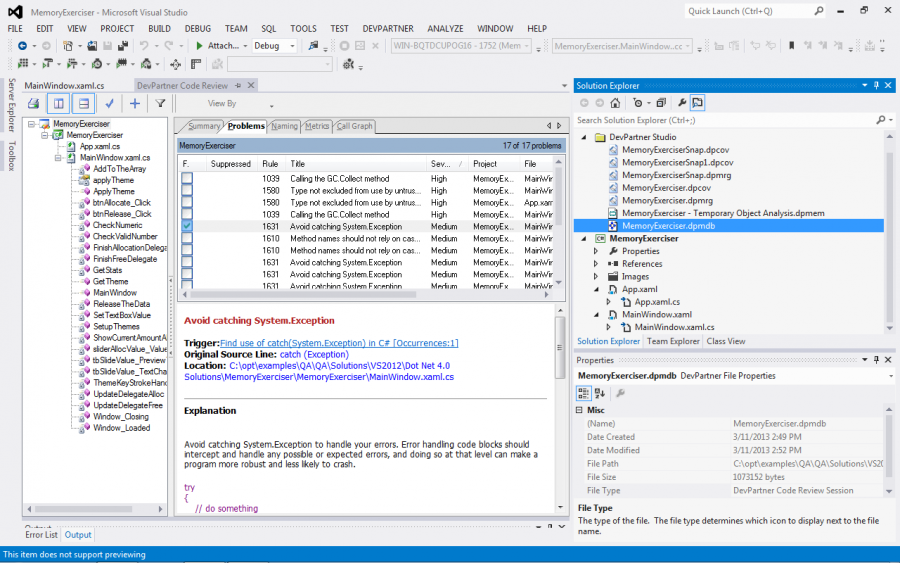The width and height of the screenshot is (900, 563).
Task: Click the filter funnel icon in Code Review
Action: pyautogui.click(x=160, y=104)
